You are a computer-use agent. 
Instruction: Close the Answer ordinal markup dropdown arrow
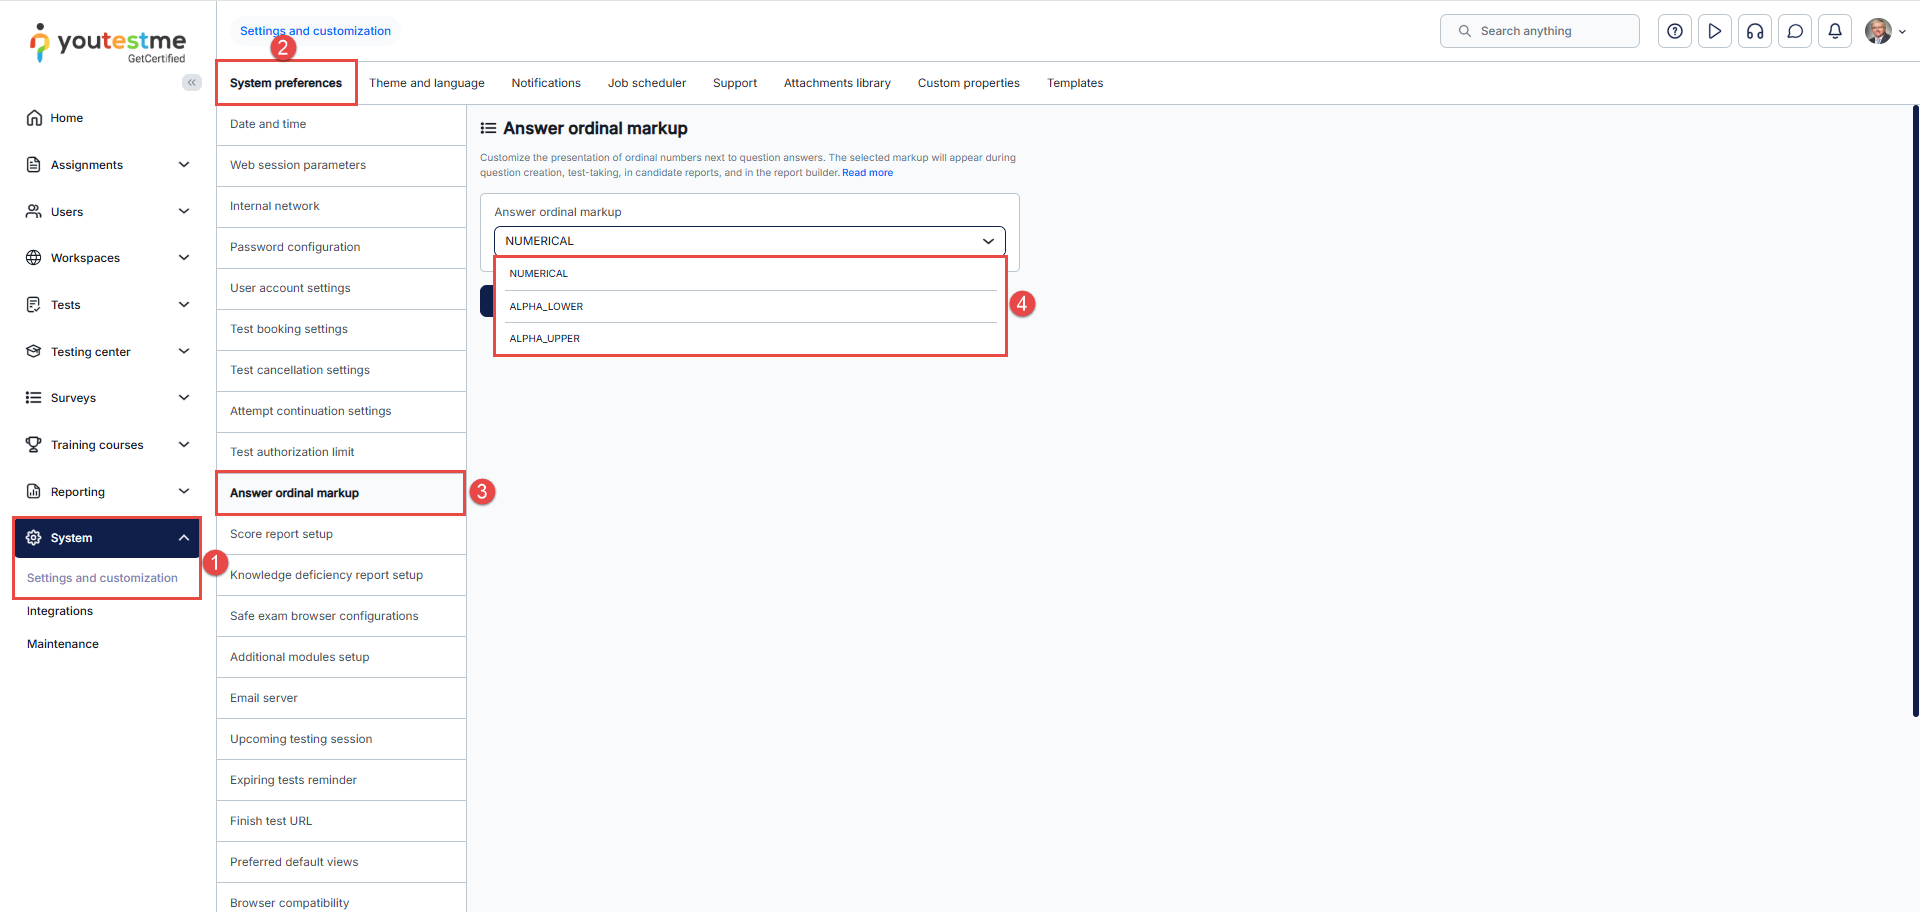pos(988,241)
